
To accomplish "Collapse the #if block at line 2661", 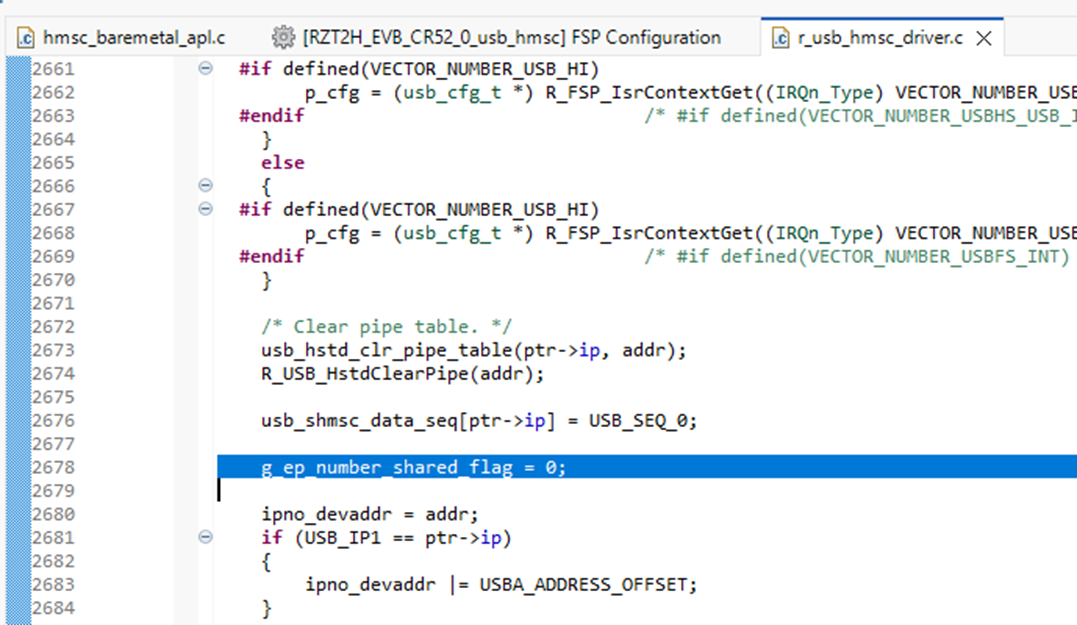I will point(205,68).
